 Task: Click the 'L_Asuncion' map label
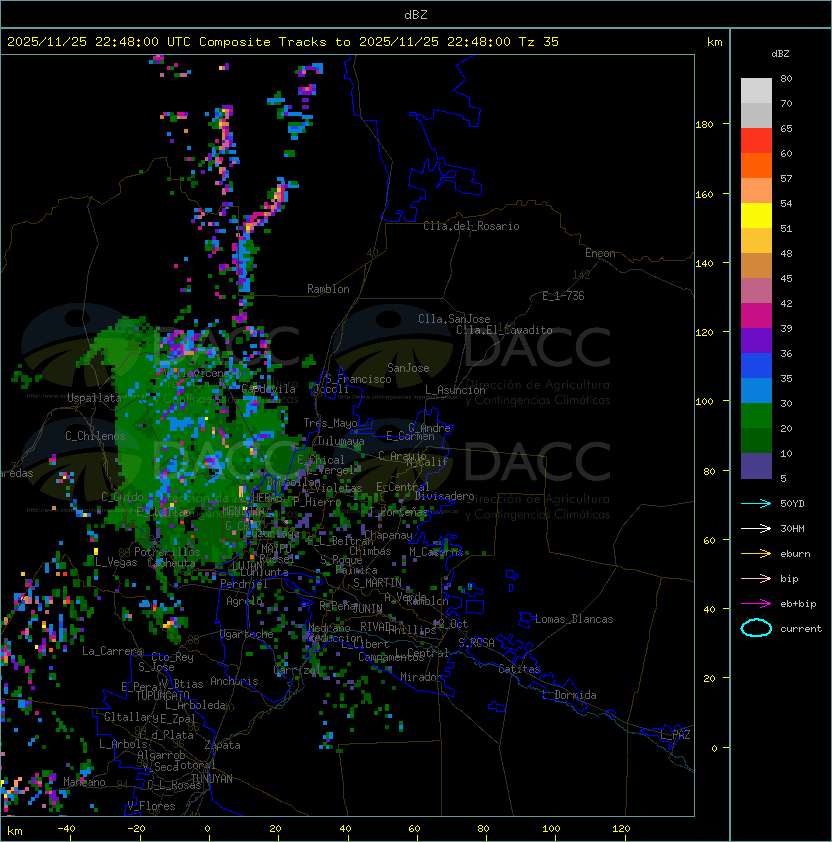[455, 390]
